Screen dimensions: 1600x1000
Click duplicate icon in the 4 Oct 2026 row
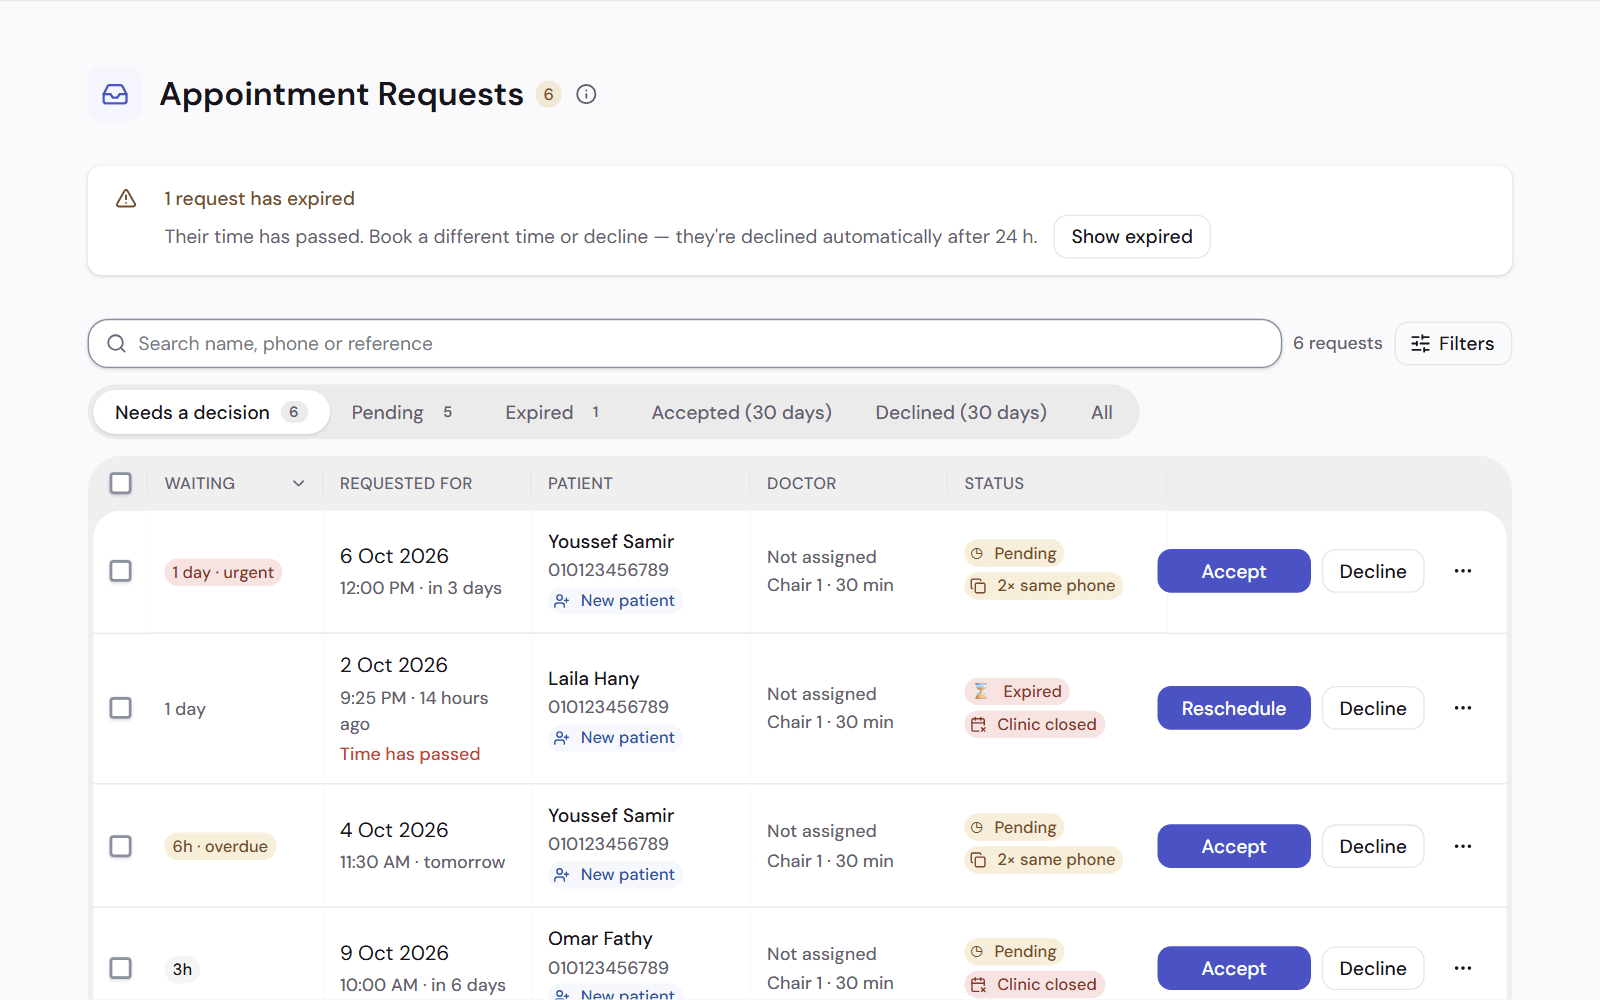click(978, 860)
